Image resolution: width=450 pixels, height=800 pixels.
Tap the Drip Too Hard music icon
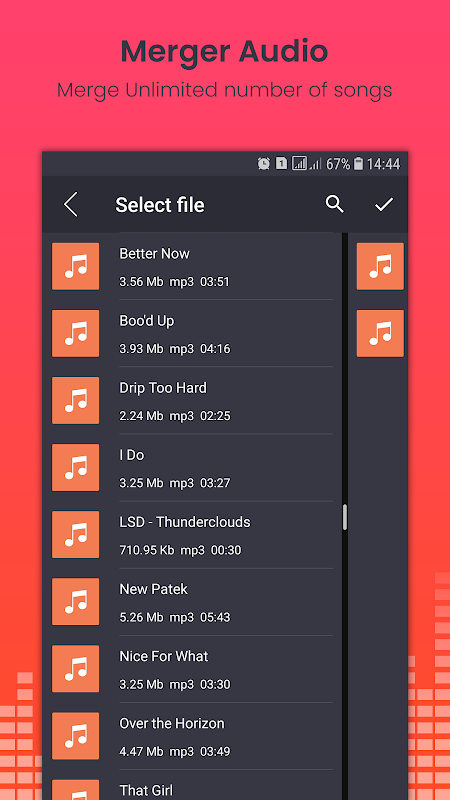[x=76, y=401]
